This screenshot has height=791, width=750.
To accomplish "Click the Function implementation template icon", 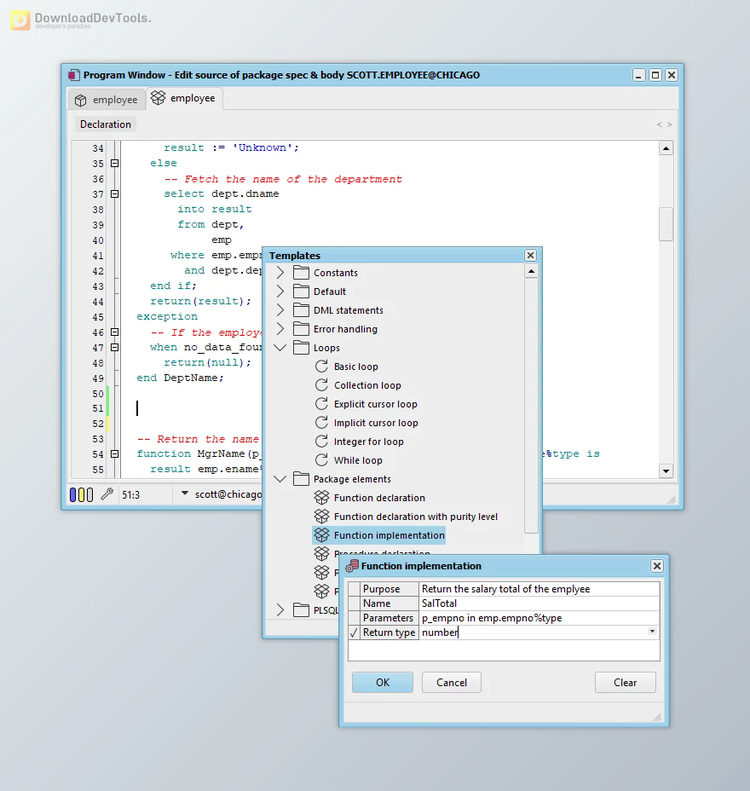I will click(x=321, y=535).
